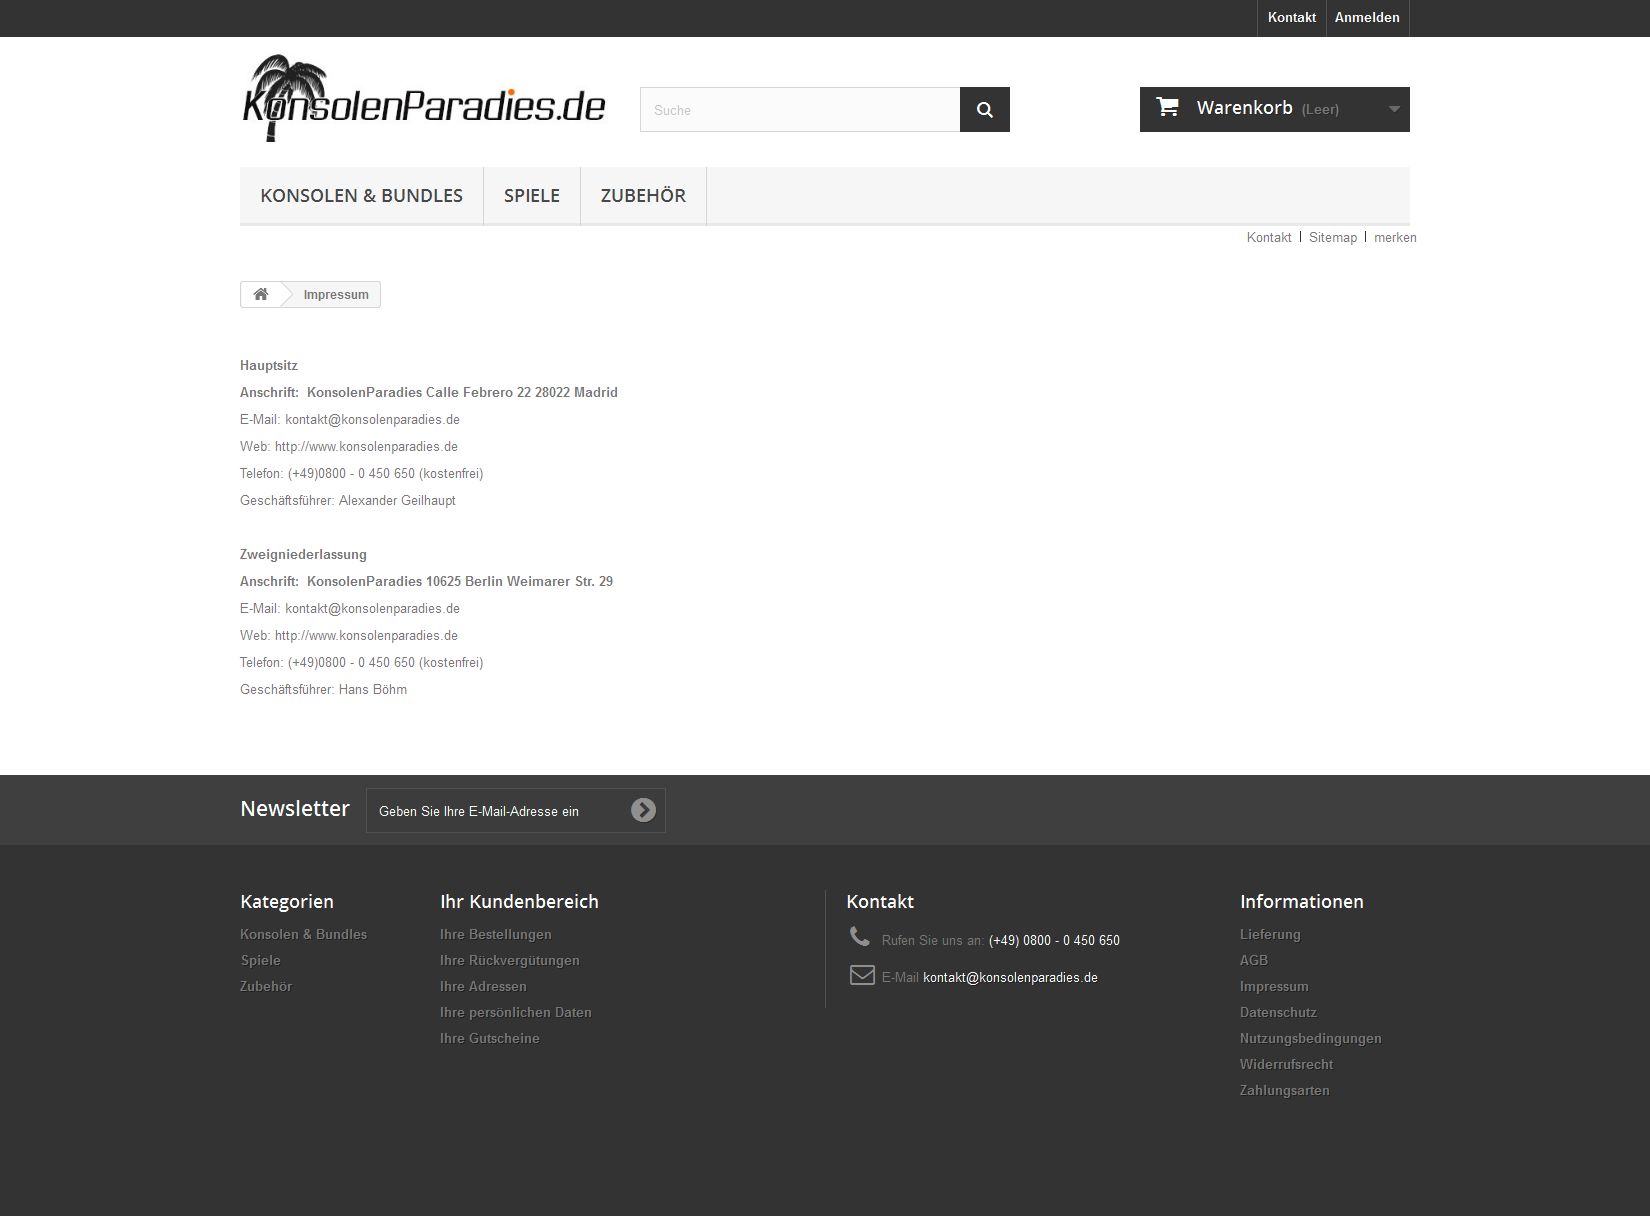The width and height of the screenshot is (1650, 1216).
Task: Click the phone icon in footer
Action: (860, 936)
